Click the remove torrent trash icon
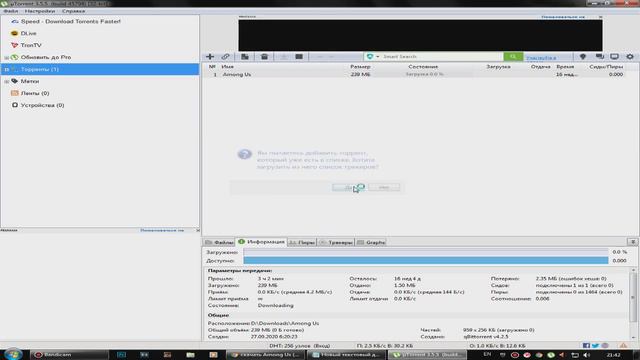The width and height of the screenshot is (640, 360). [264, 56]
